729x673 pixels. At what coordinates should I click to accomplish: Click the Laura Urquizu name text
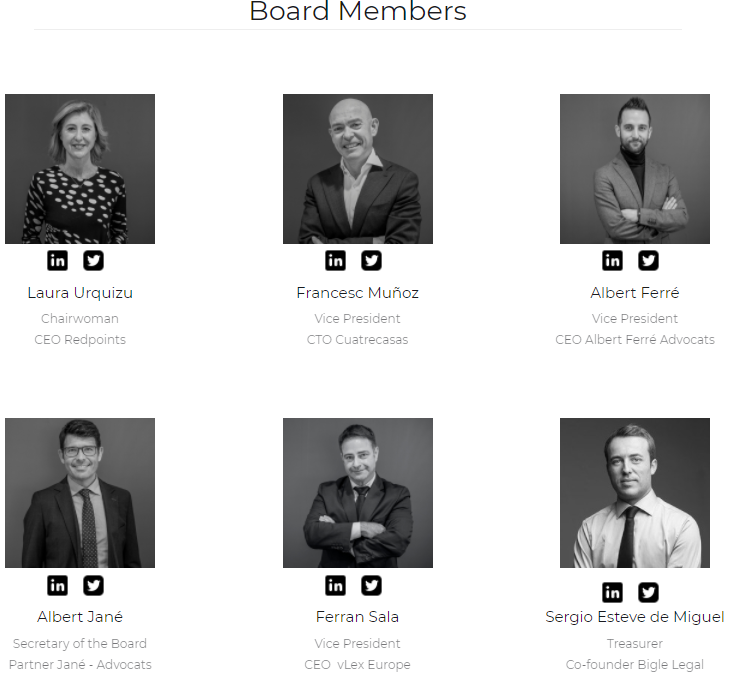pos(80,293)
